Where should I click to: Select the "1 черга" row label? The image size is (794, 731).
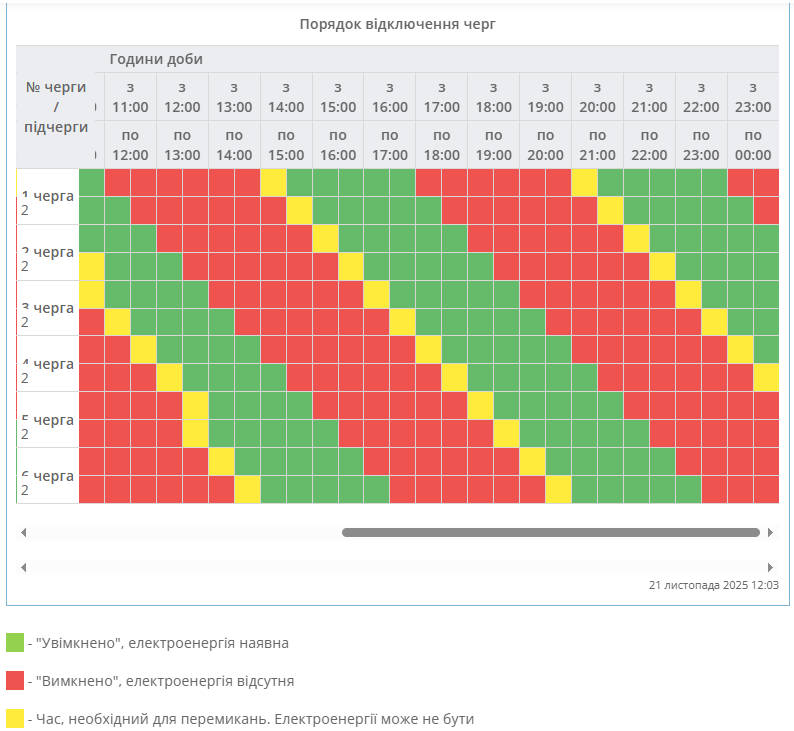coord(51,196)
